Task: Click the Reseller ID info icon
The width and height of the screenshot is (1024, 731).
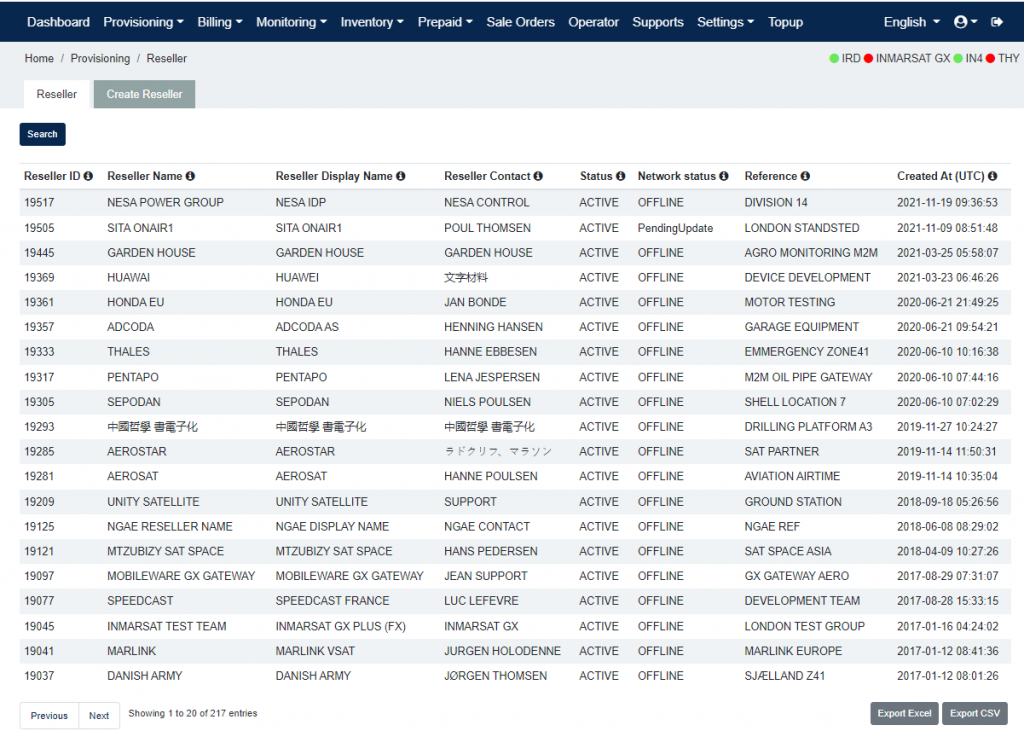Action: (88, 176)
